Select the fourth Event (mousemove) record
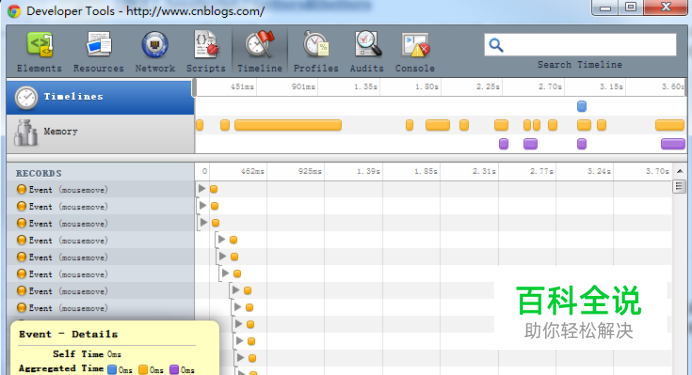The height and width of the screenshot is (375, 692). (x=101, y=240)
